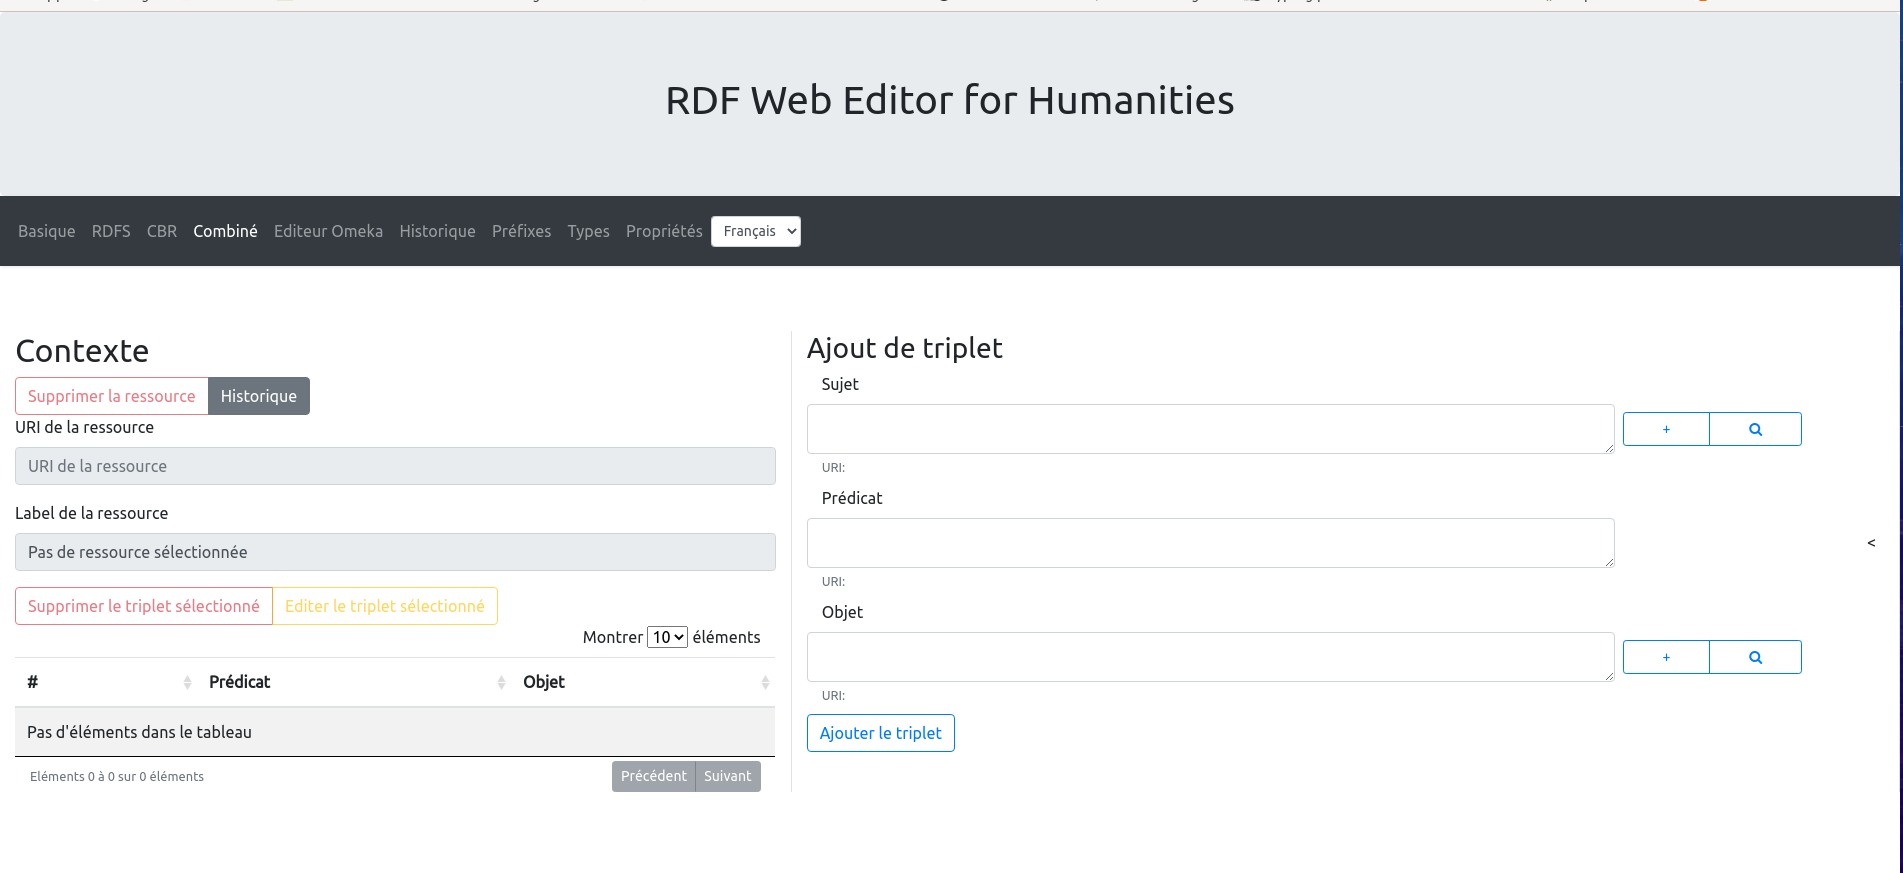Open the Historique button under Contexte
The image size is (1903, 873).
[258, 396]
